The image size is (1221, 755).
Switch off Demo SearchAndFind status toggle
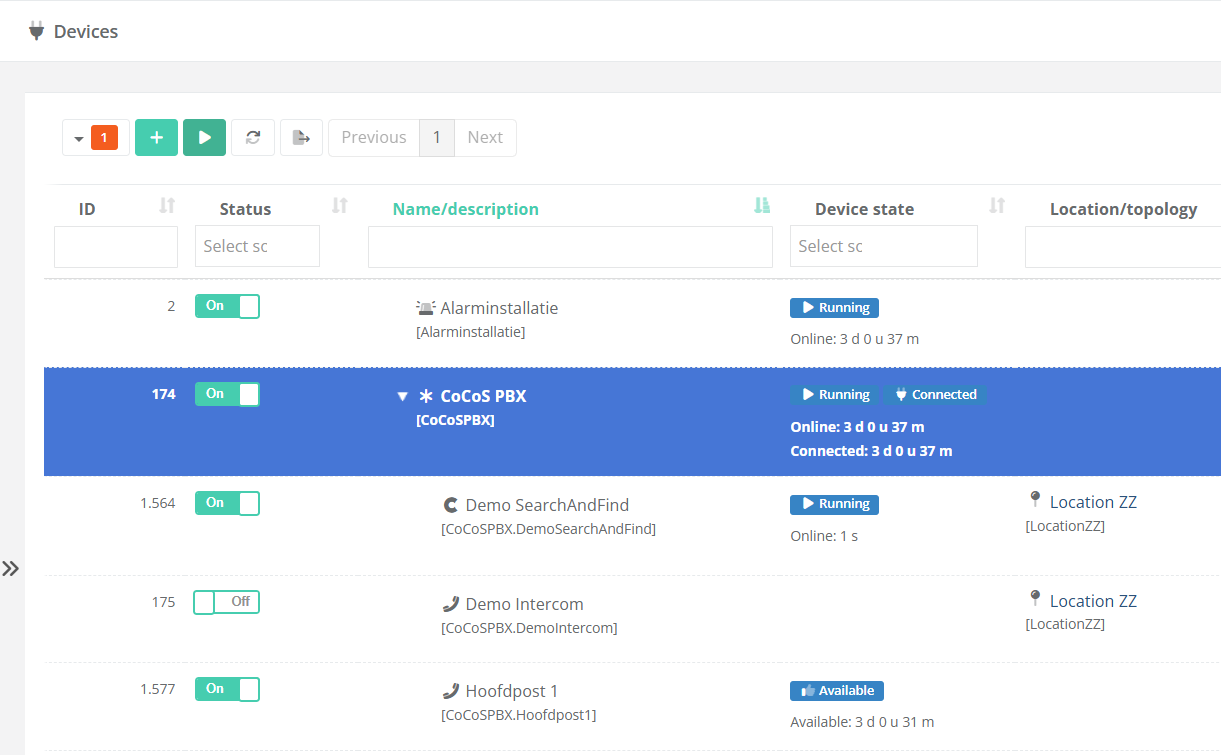pos(227,503)
